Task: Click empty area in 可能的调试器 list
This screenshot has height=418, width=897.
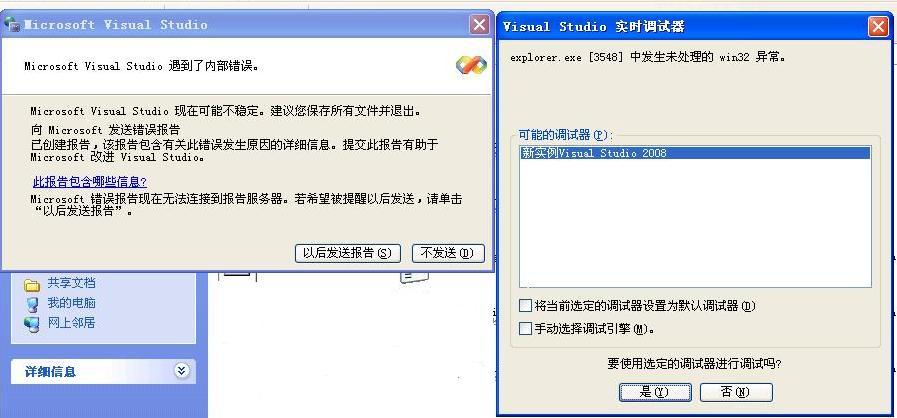Action: coord(695,223)
